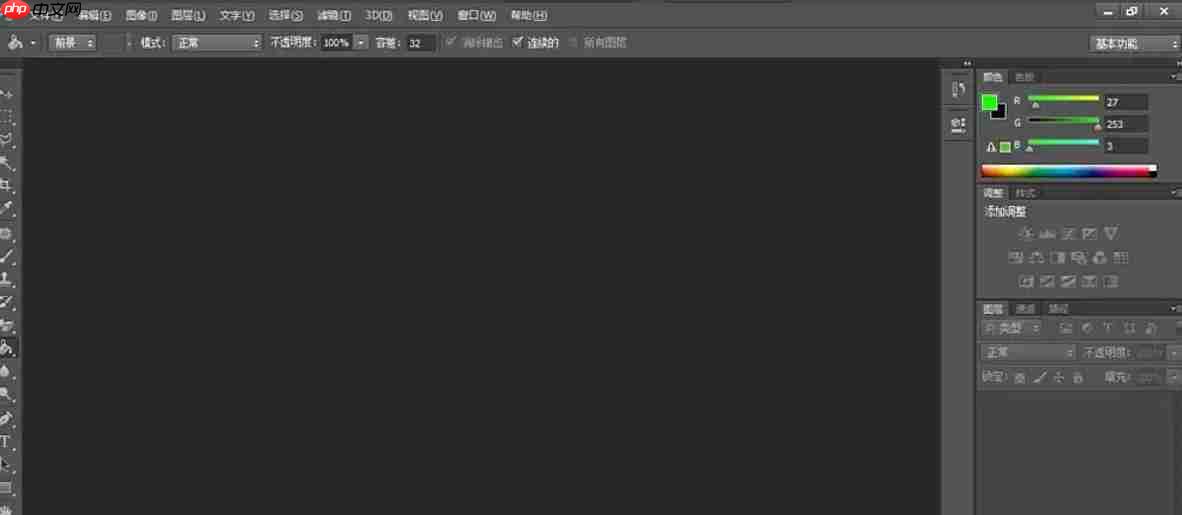This screenshot has width=1182, height=515.
Task: Add an Exposure adjustment
Action: pyautogui.click(x=1089, y=234)
